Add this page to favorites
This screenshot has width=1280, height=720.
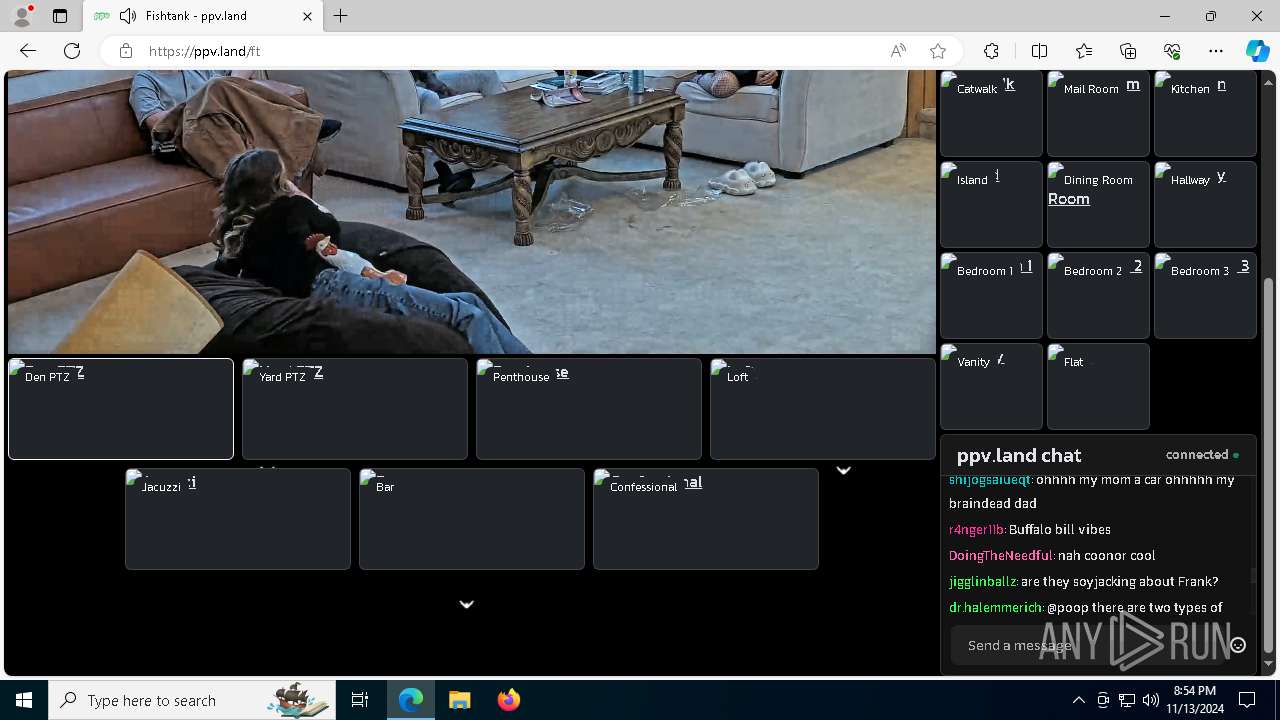(x=938, y=51)
